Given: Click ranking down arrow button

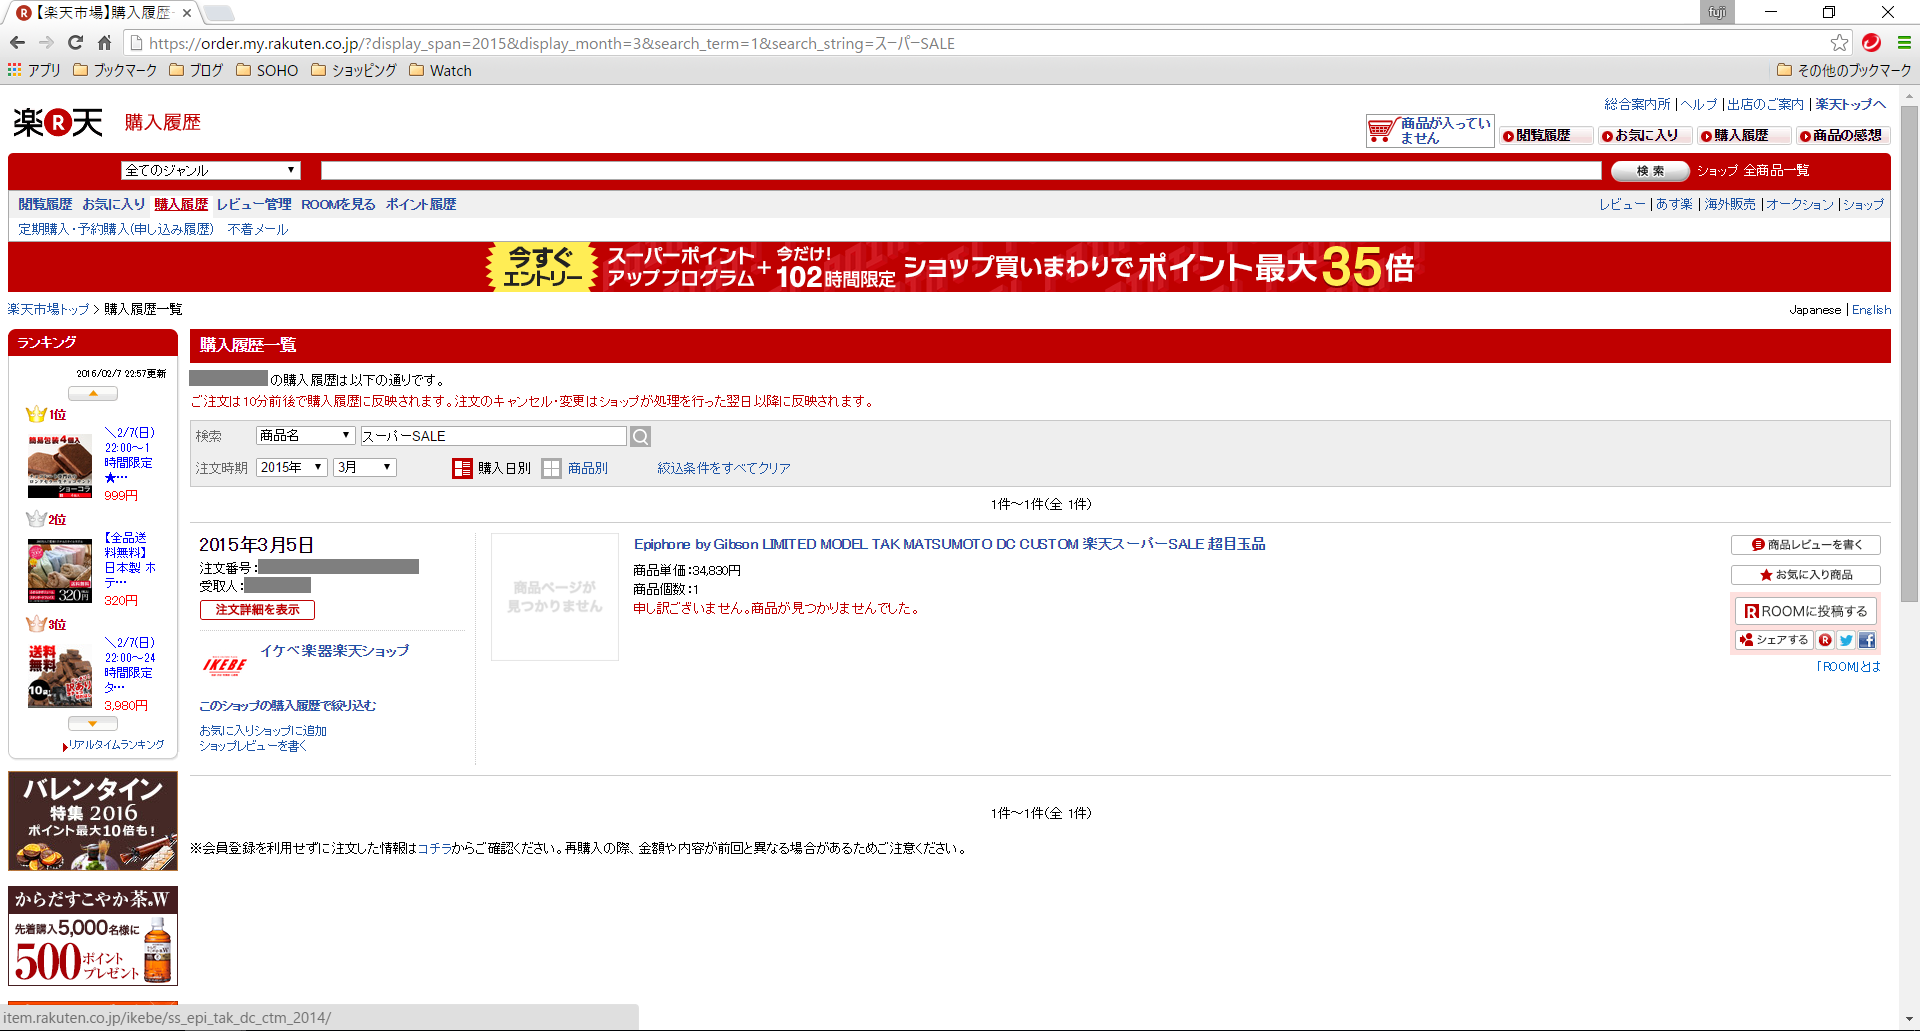Looking at the screenshot, I should (x=93, y=723).
